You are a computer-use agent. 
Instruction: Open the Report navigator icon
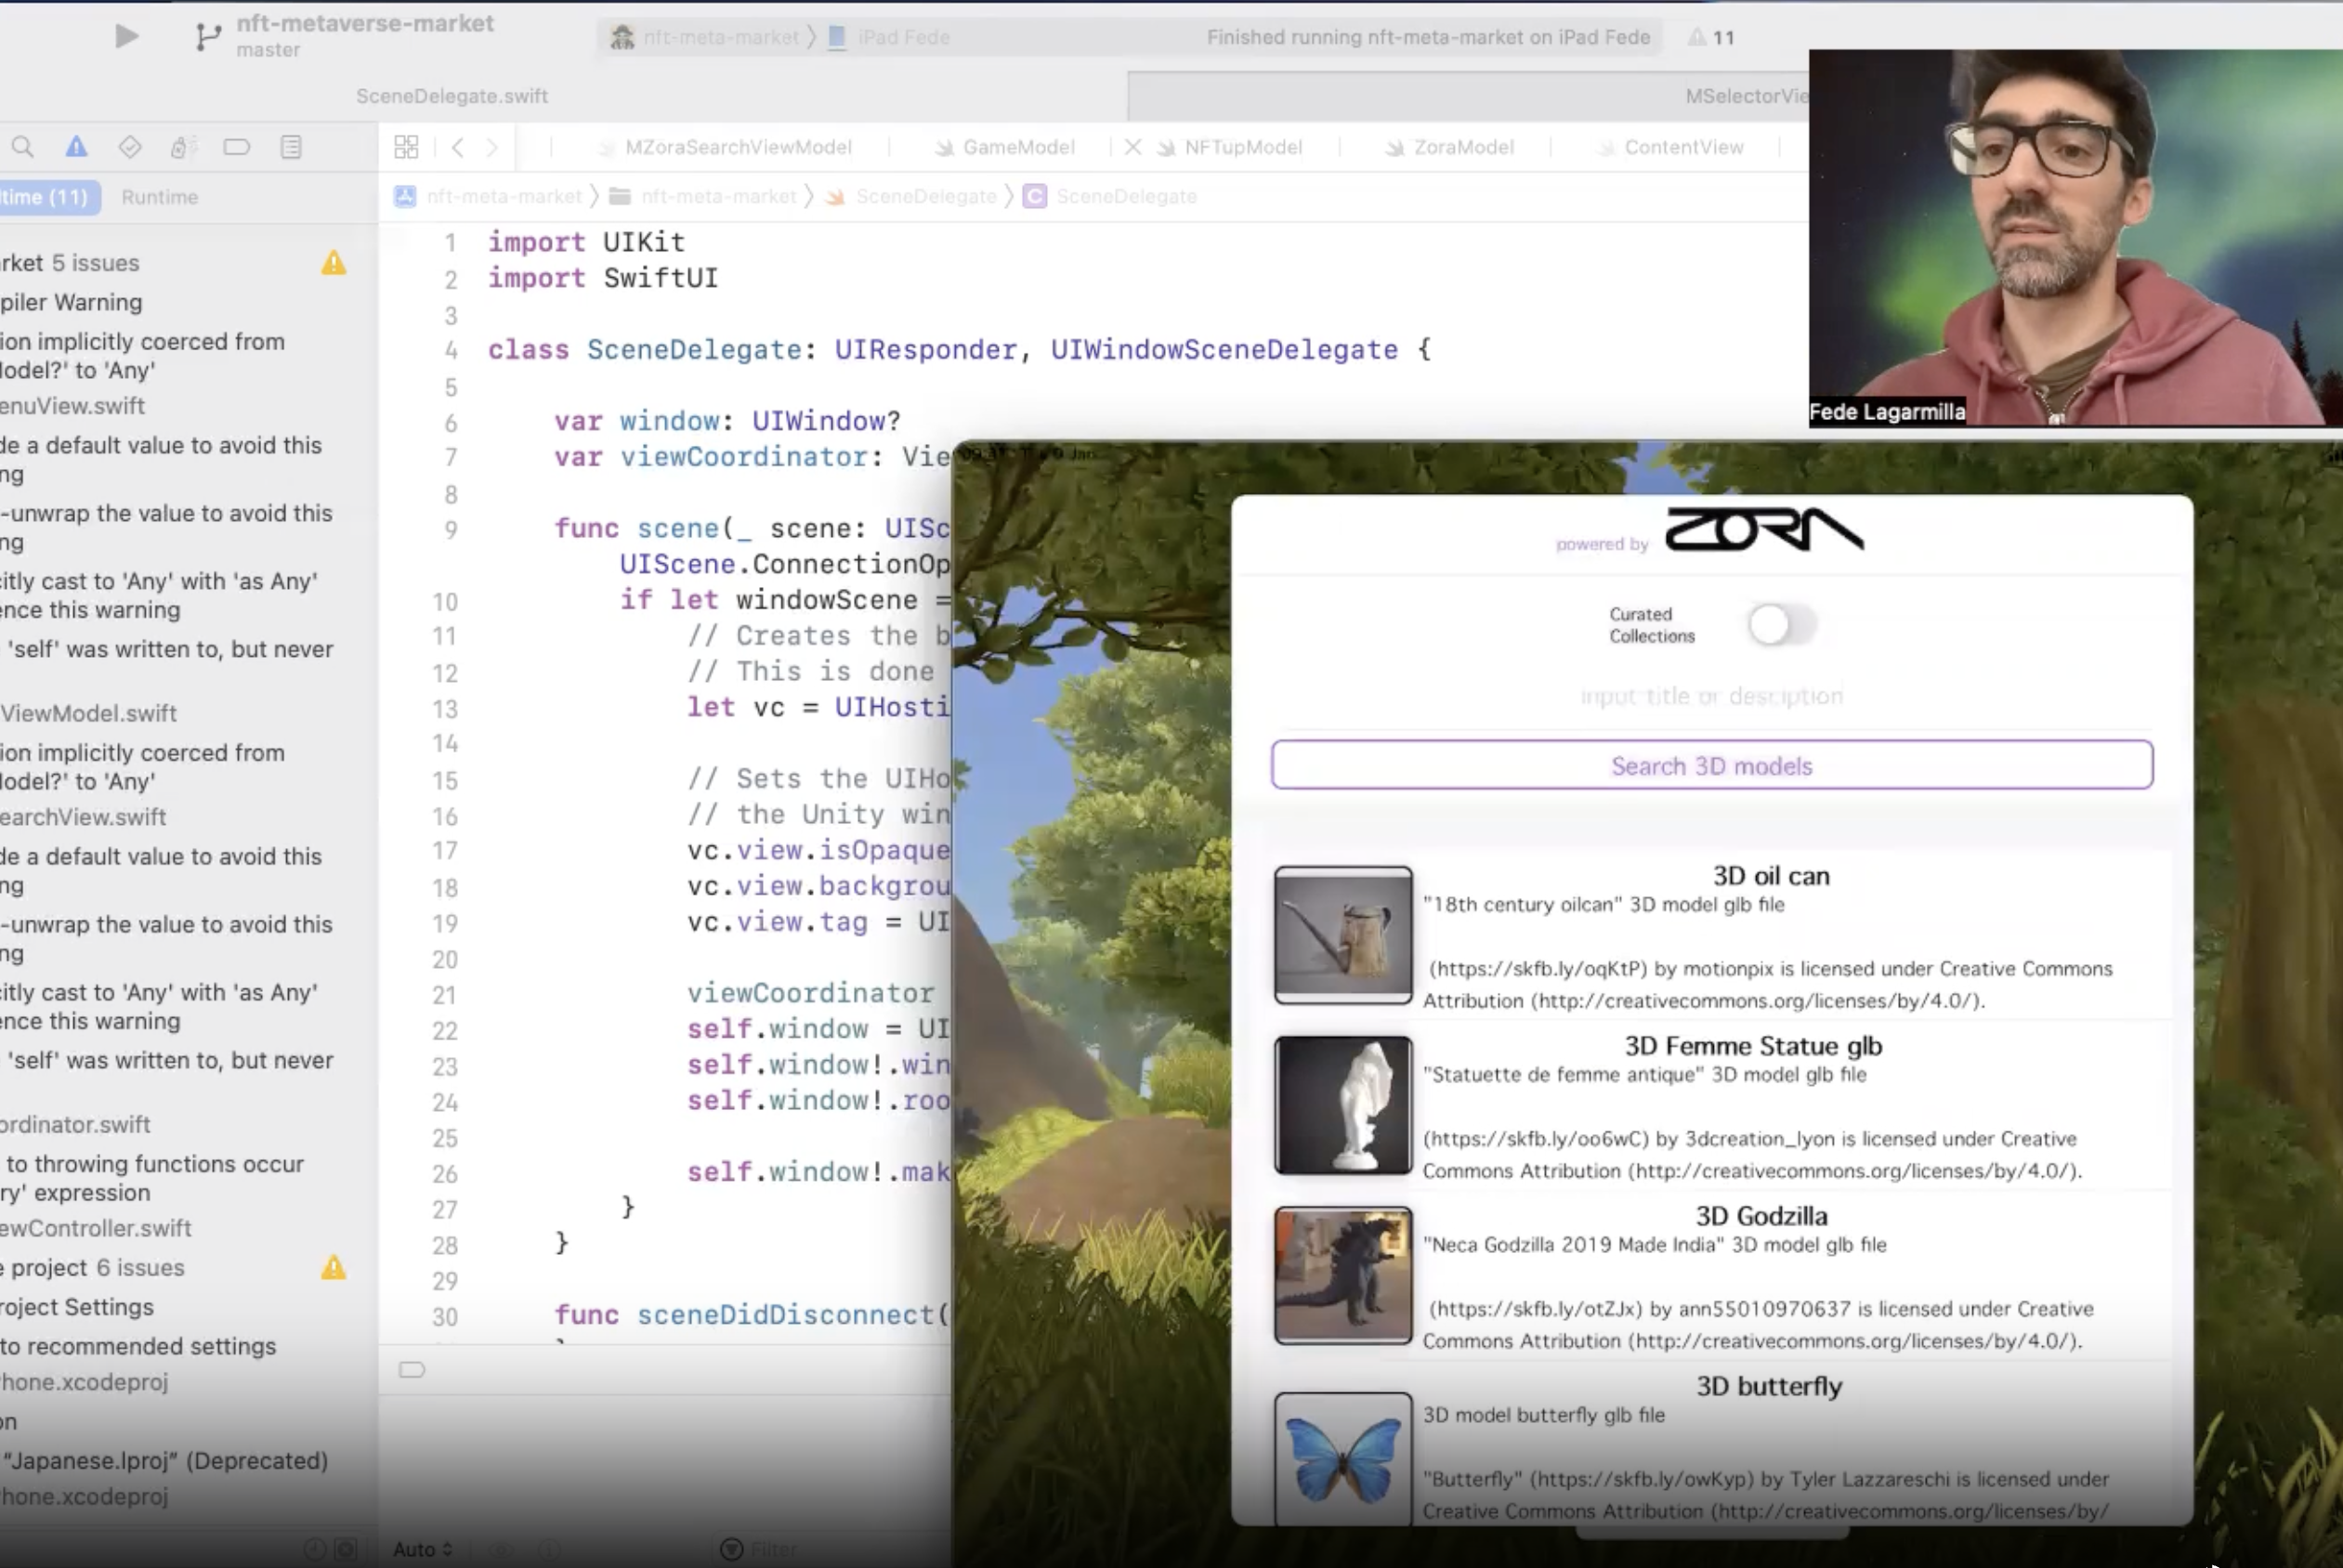click(x=291, y=147)
